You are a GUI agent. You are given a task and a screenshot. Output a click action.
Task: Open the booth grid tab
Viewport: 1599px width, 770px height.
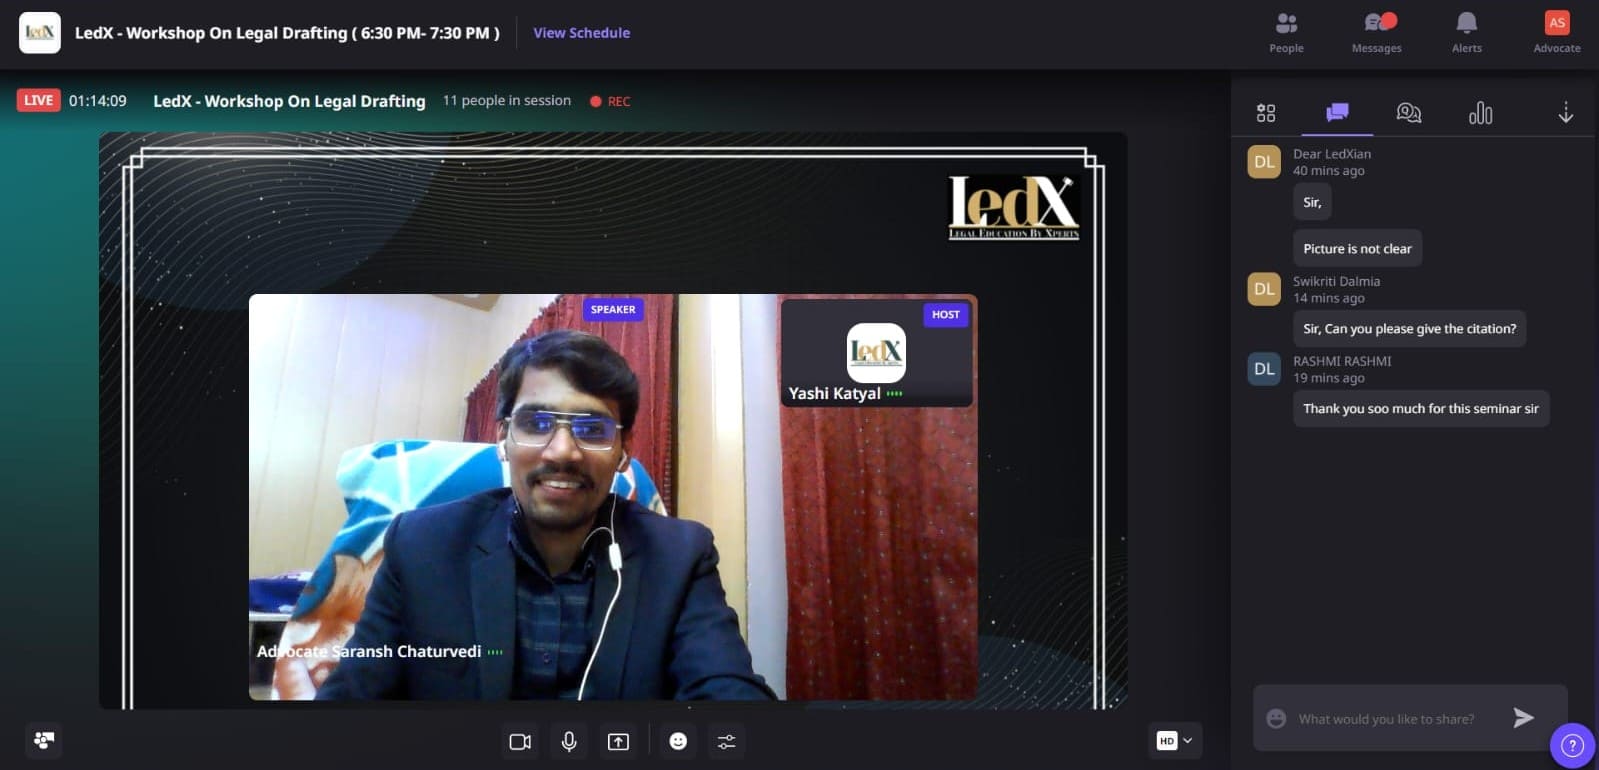(x=1266, y=113)
